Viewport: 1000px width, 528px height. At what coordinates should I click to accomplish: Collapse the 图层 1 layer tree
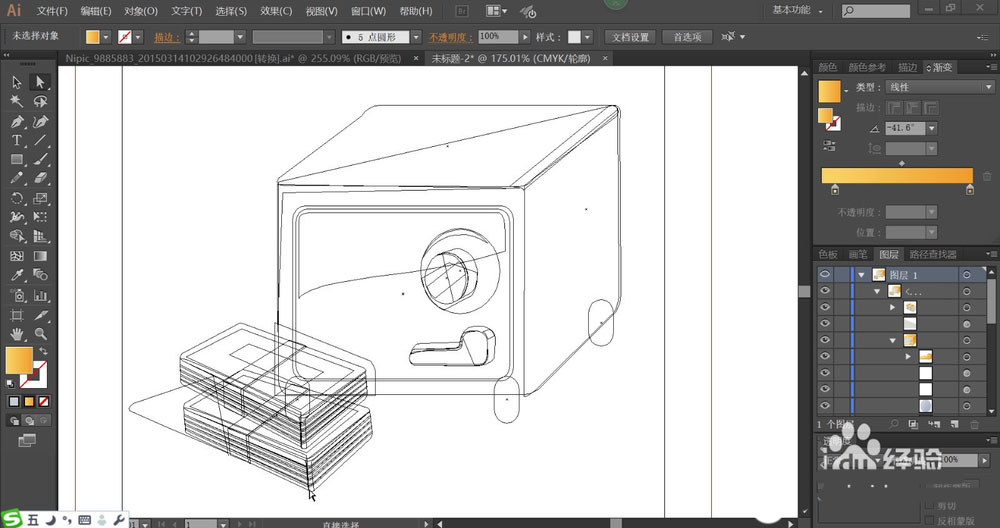click(860, 275)
